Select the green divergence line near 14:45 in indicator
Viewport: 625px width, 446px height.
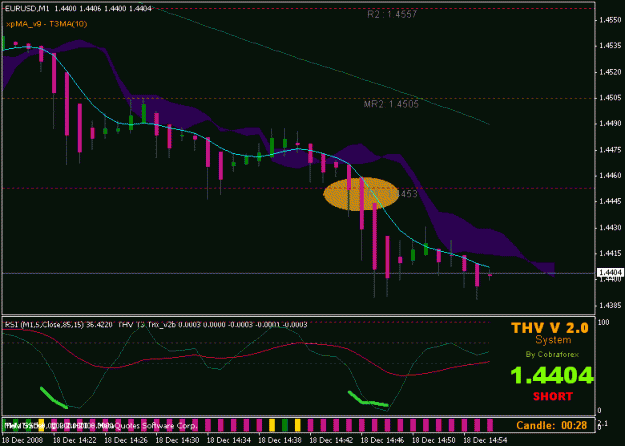click(368, 400)
